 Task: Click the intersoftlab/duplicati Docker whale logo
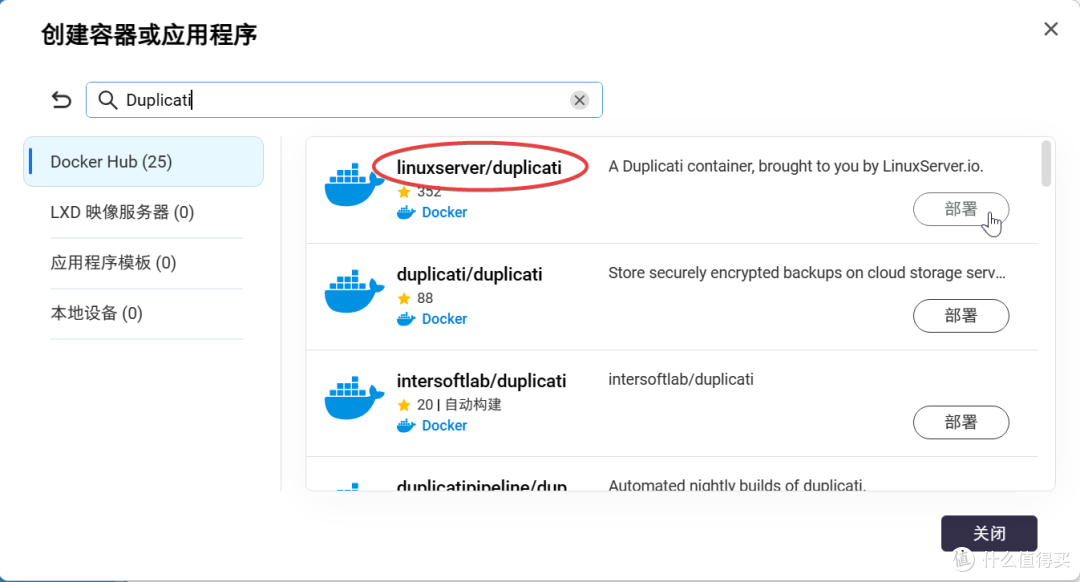click(354, 397)
